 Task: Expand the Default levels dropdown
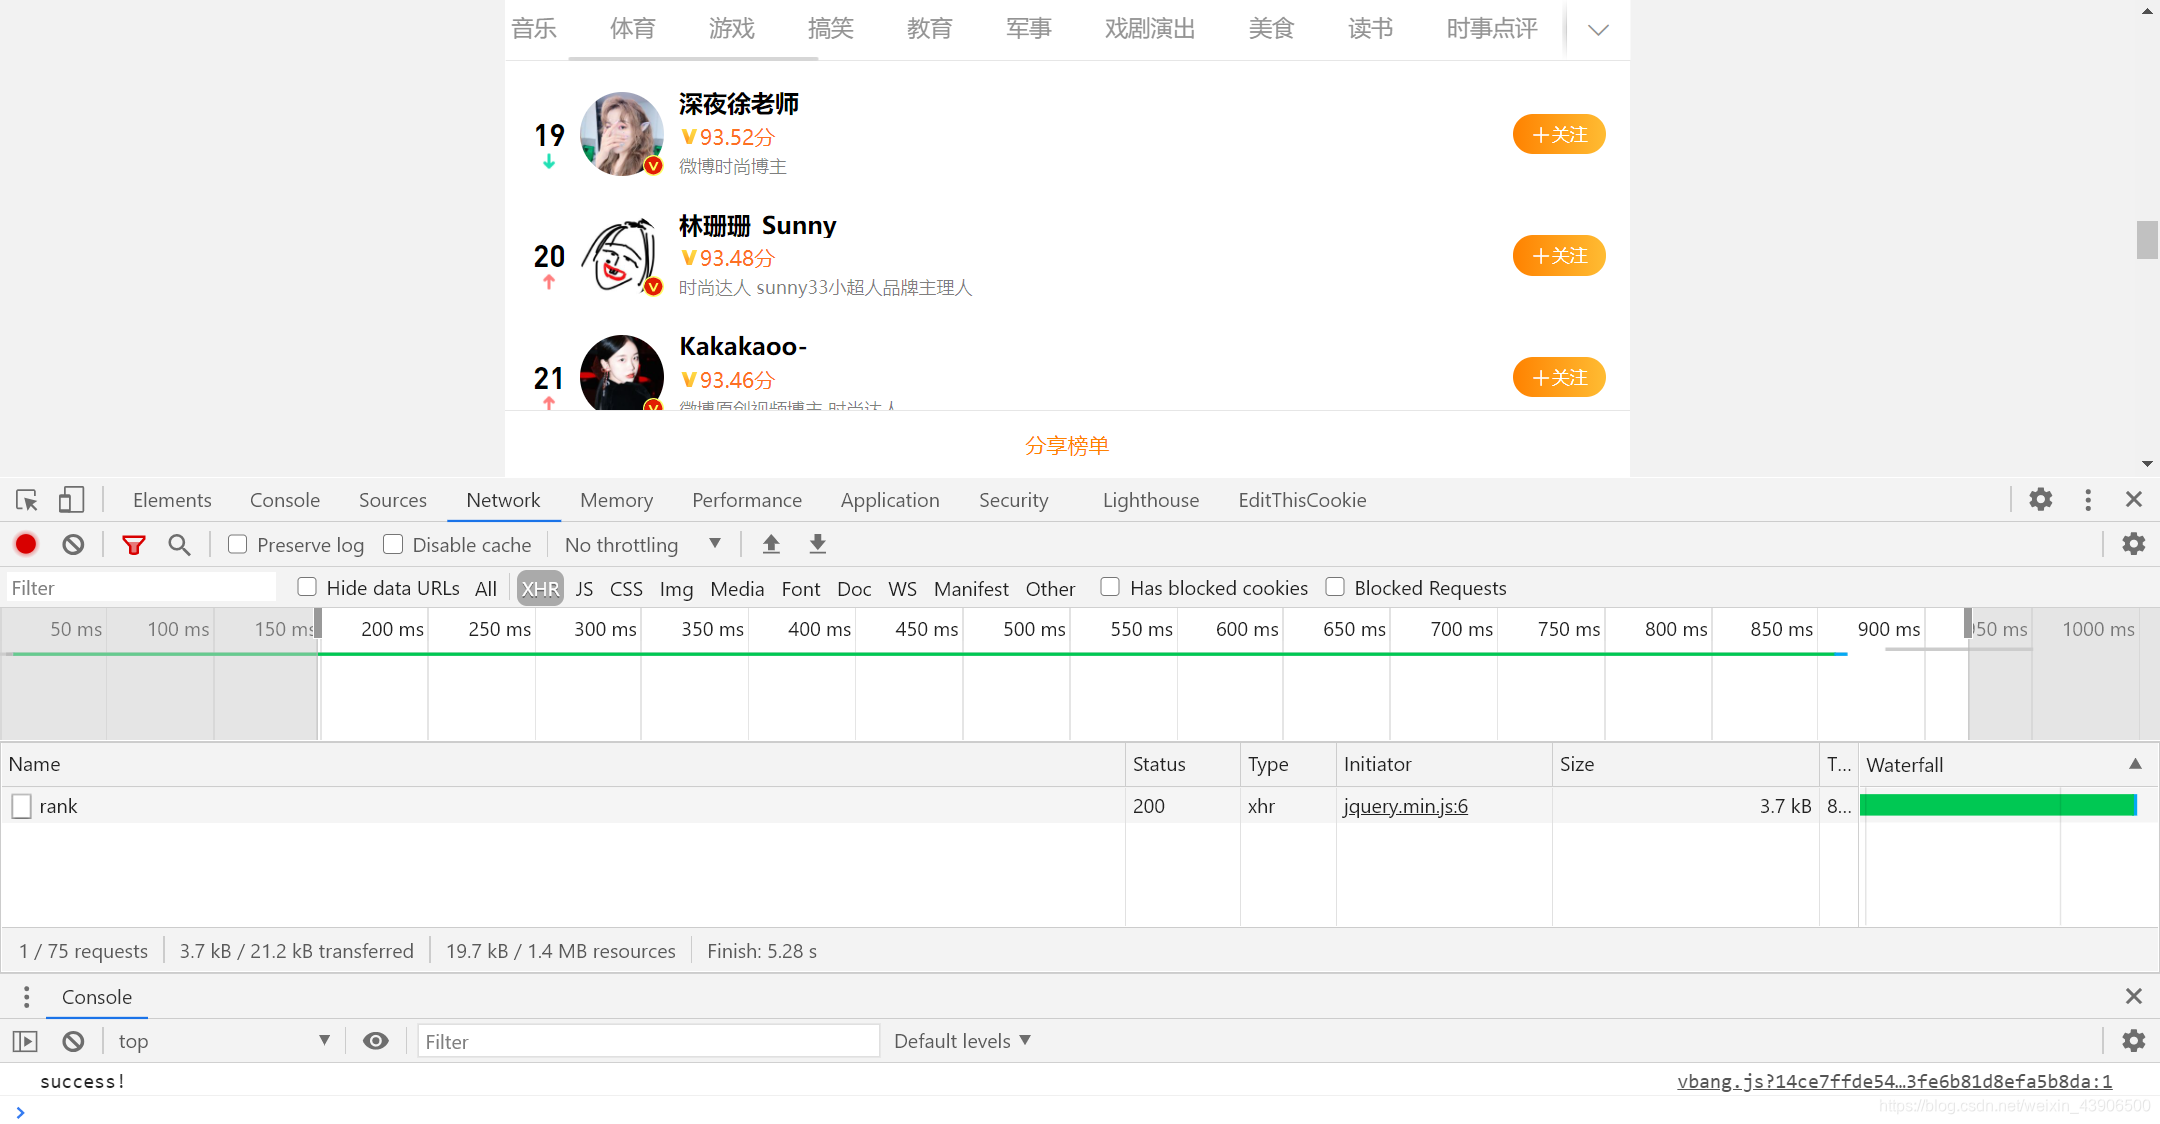pos(961,1041)
